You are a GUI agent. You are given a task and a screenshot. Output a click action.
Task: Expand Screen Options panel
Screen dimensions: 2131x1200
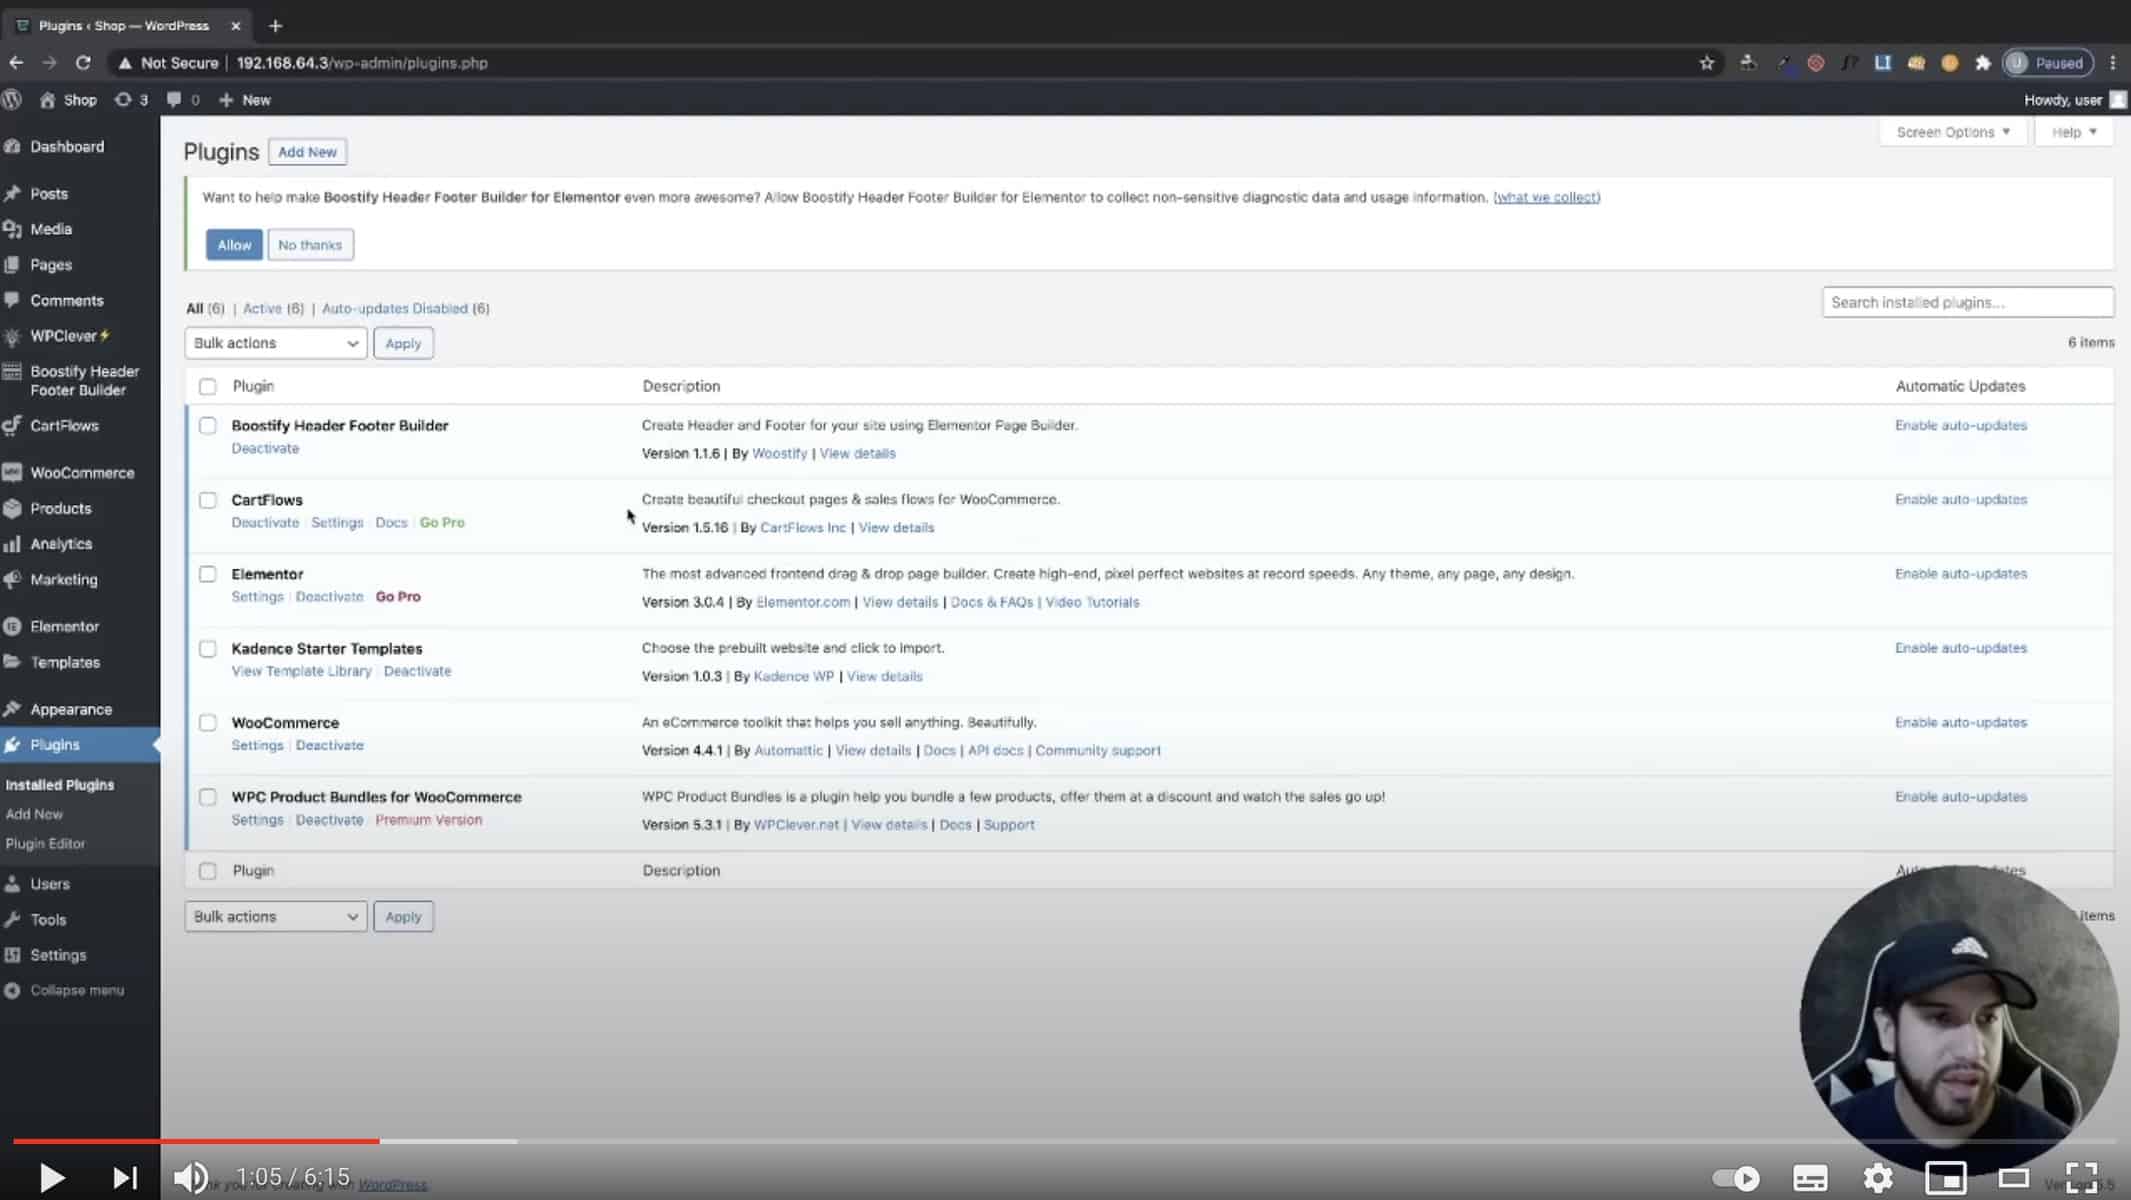[x=1952, y=132]
